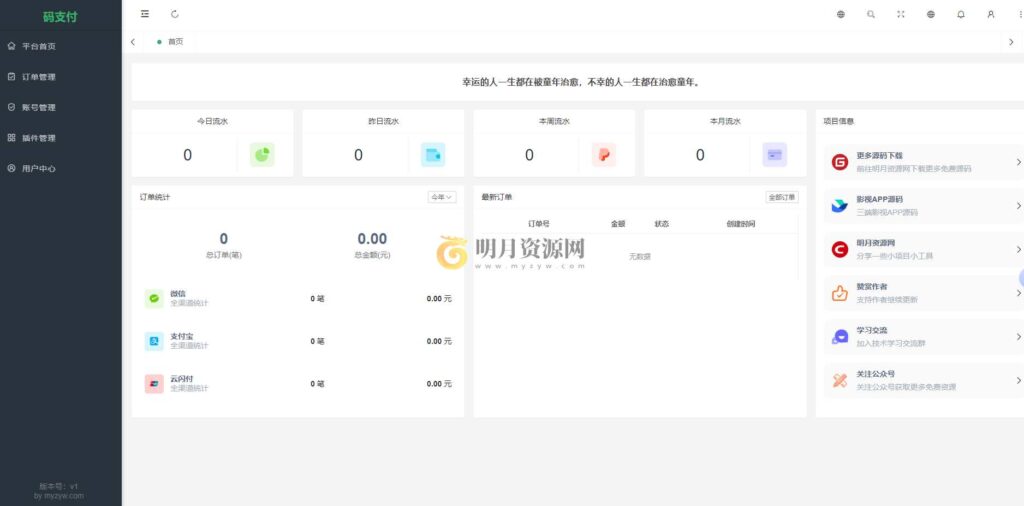Open the user profile icon
1024x506 pixels.
pyautogui.click(x=991, y=14)
